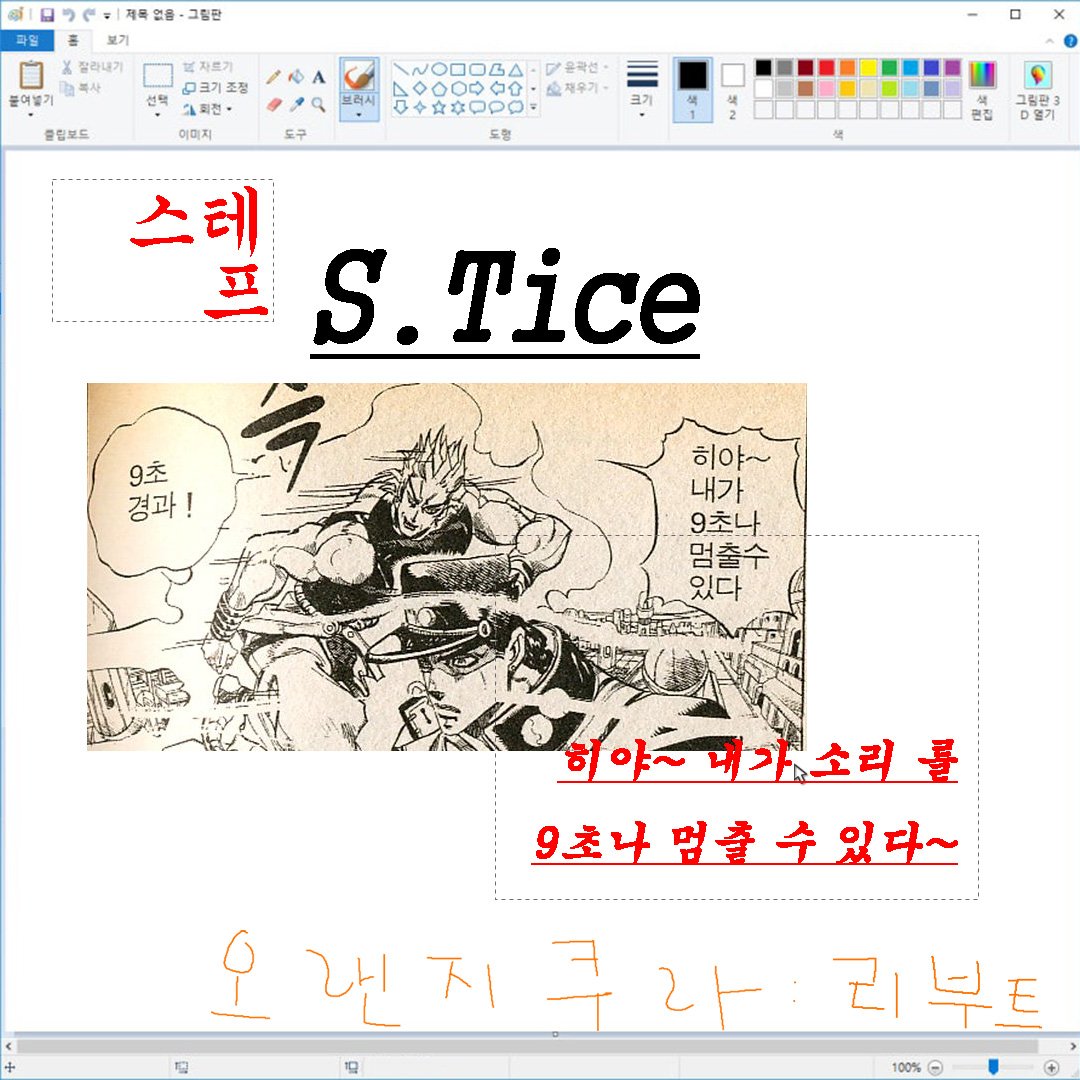Click 복사 (copy) icon
Viewport: 1080px width, 1080px height.
point(67,88)
